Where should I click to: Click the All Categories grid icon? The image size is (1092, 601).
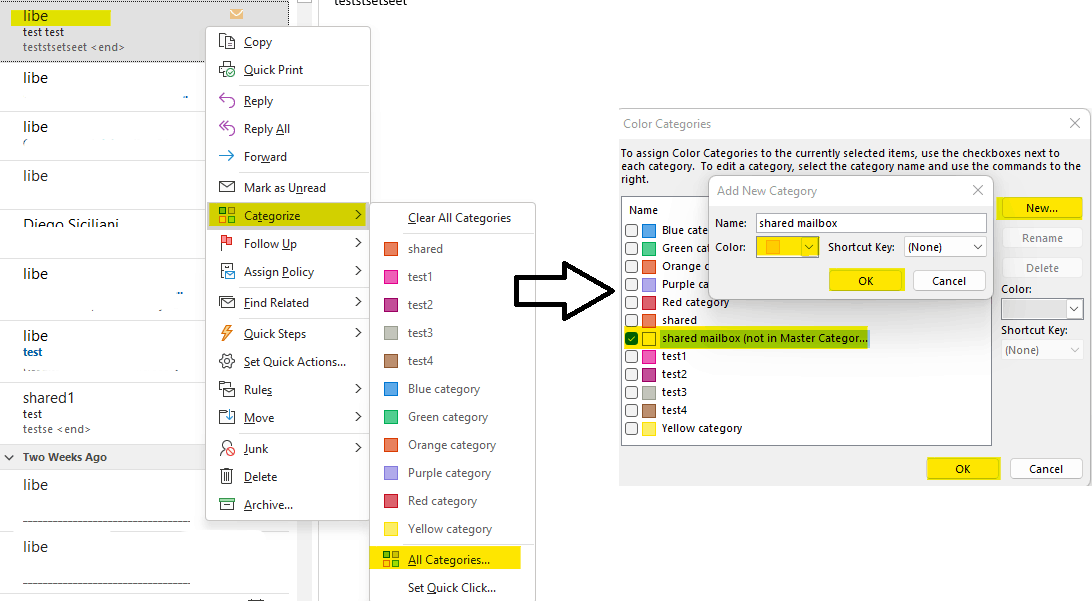[x=391, y=559]
